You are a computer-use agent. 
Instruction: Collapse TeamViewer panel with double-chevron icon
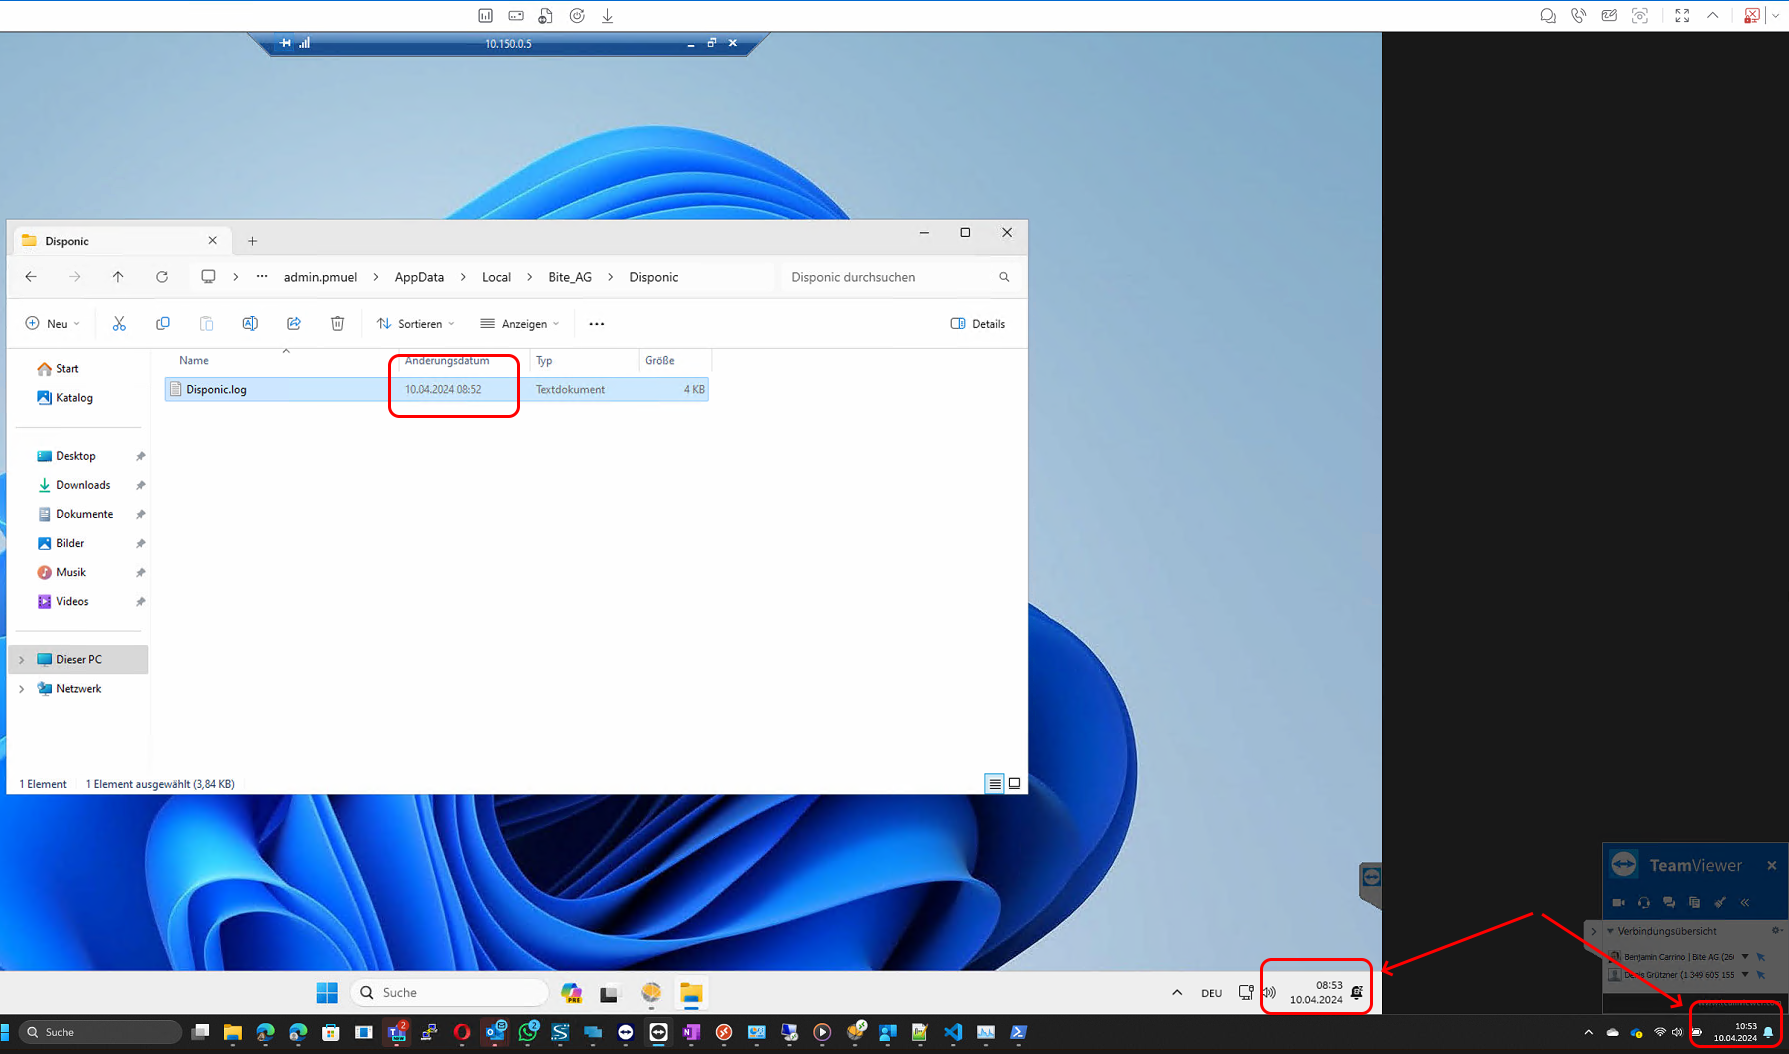coord(1745,902)
